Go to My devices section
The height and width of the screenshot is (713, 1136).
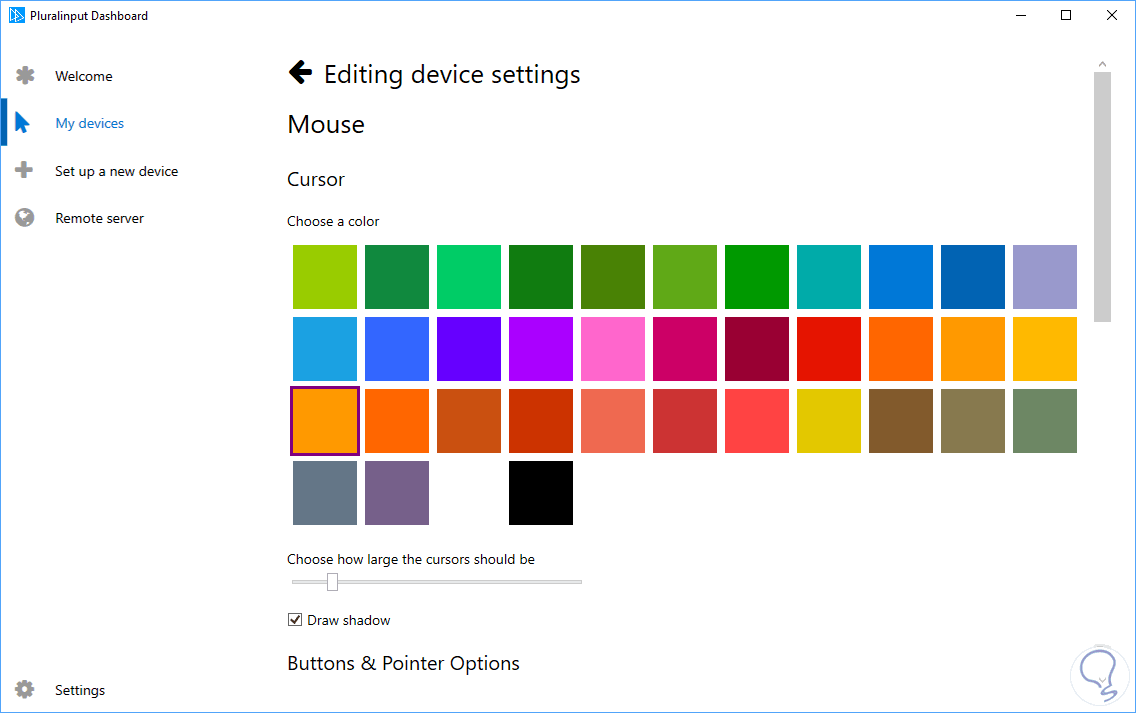[x=90, y=123]
